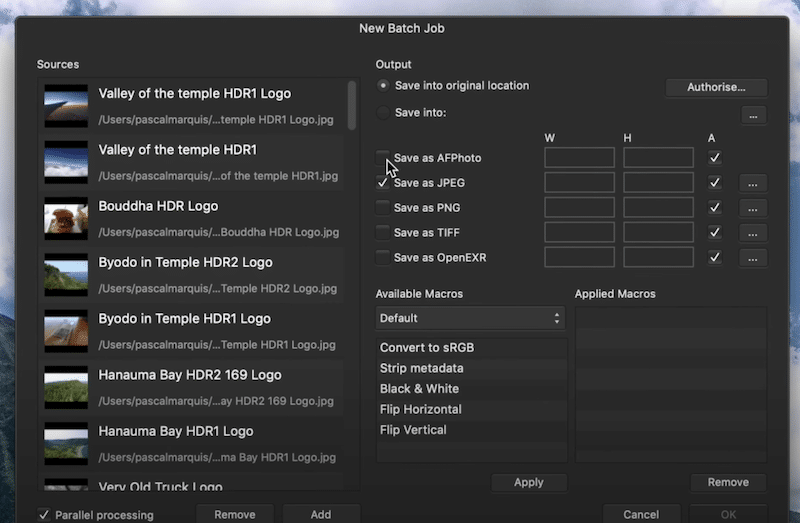
Task: Click the height field for OpenEXR
Action: pos(658,258)
